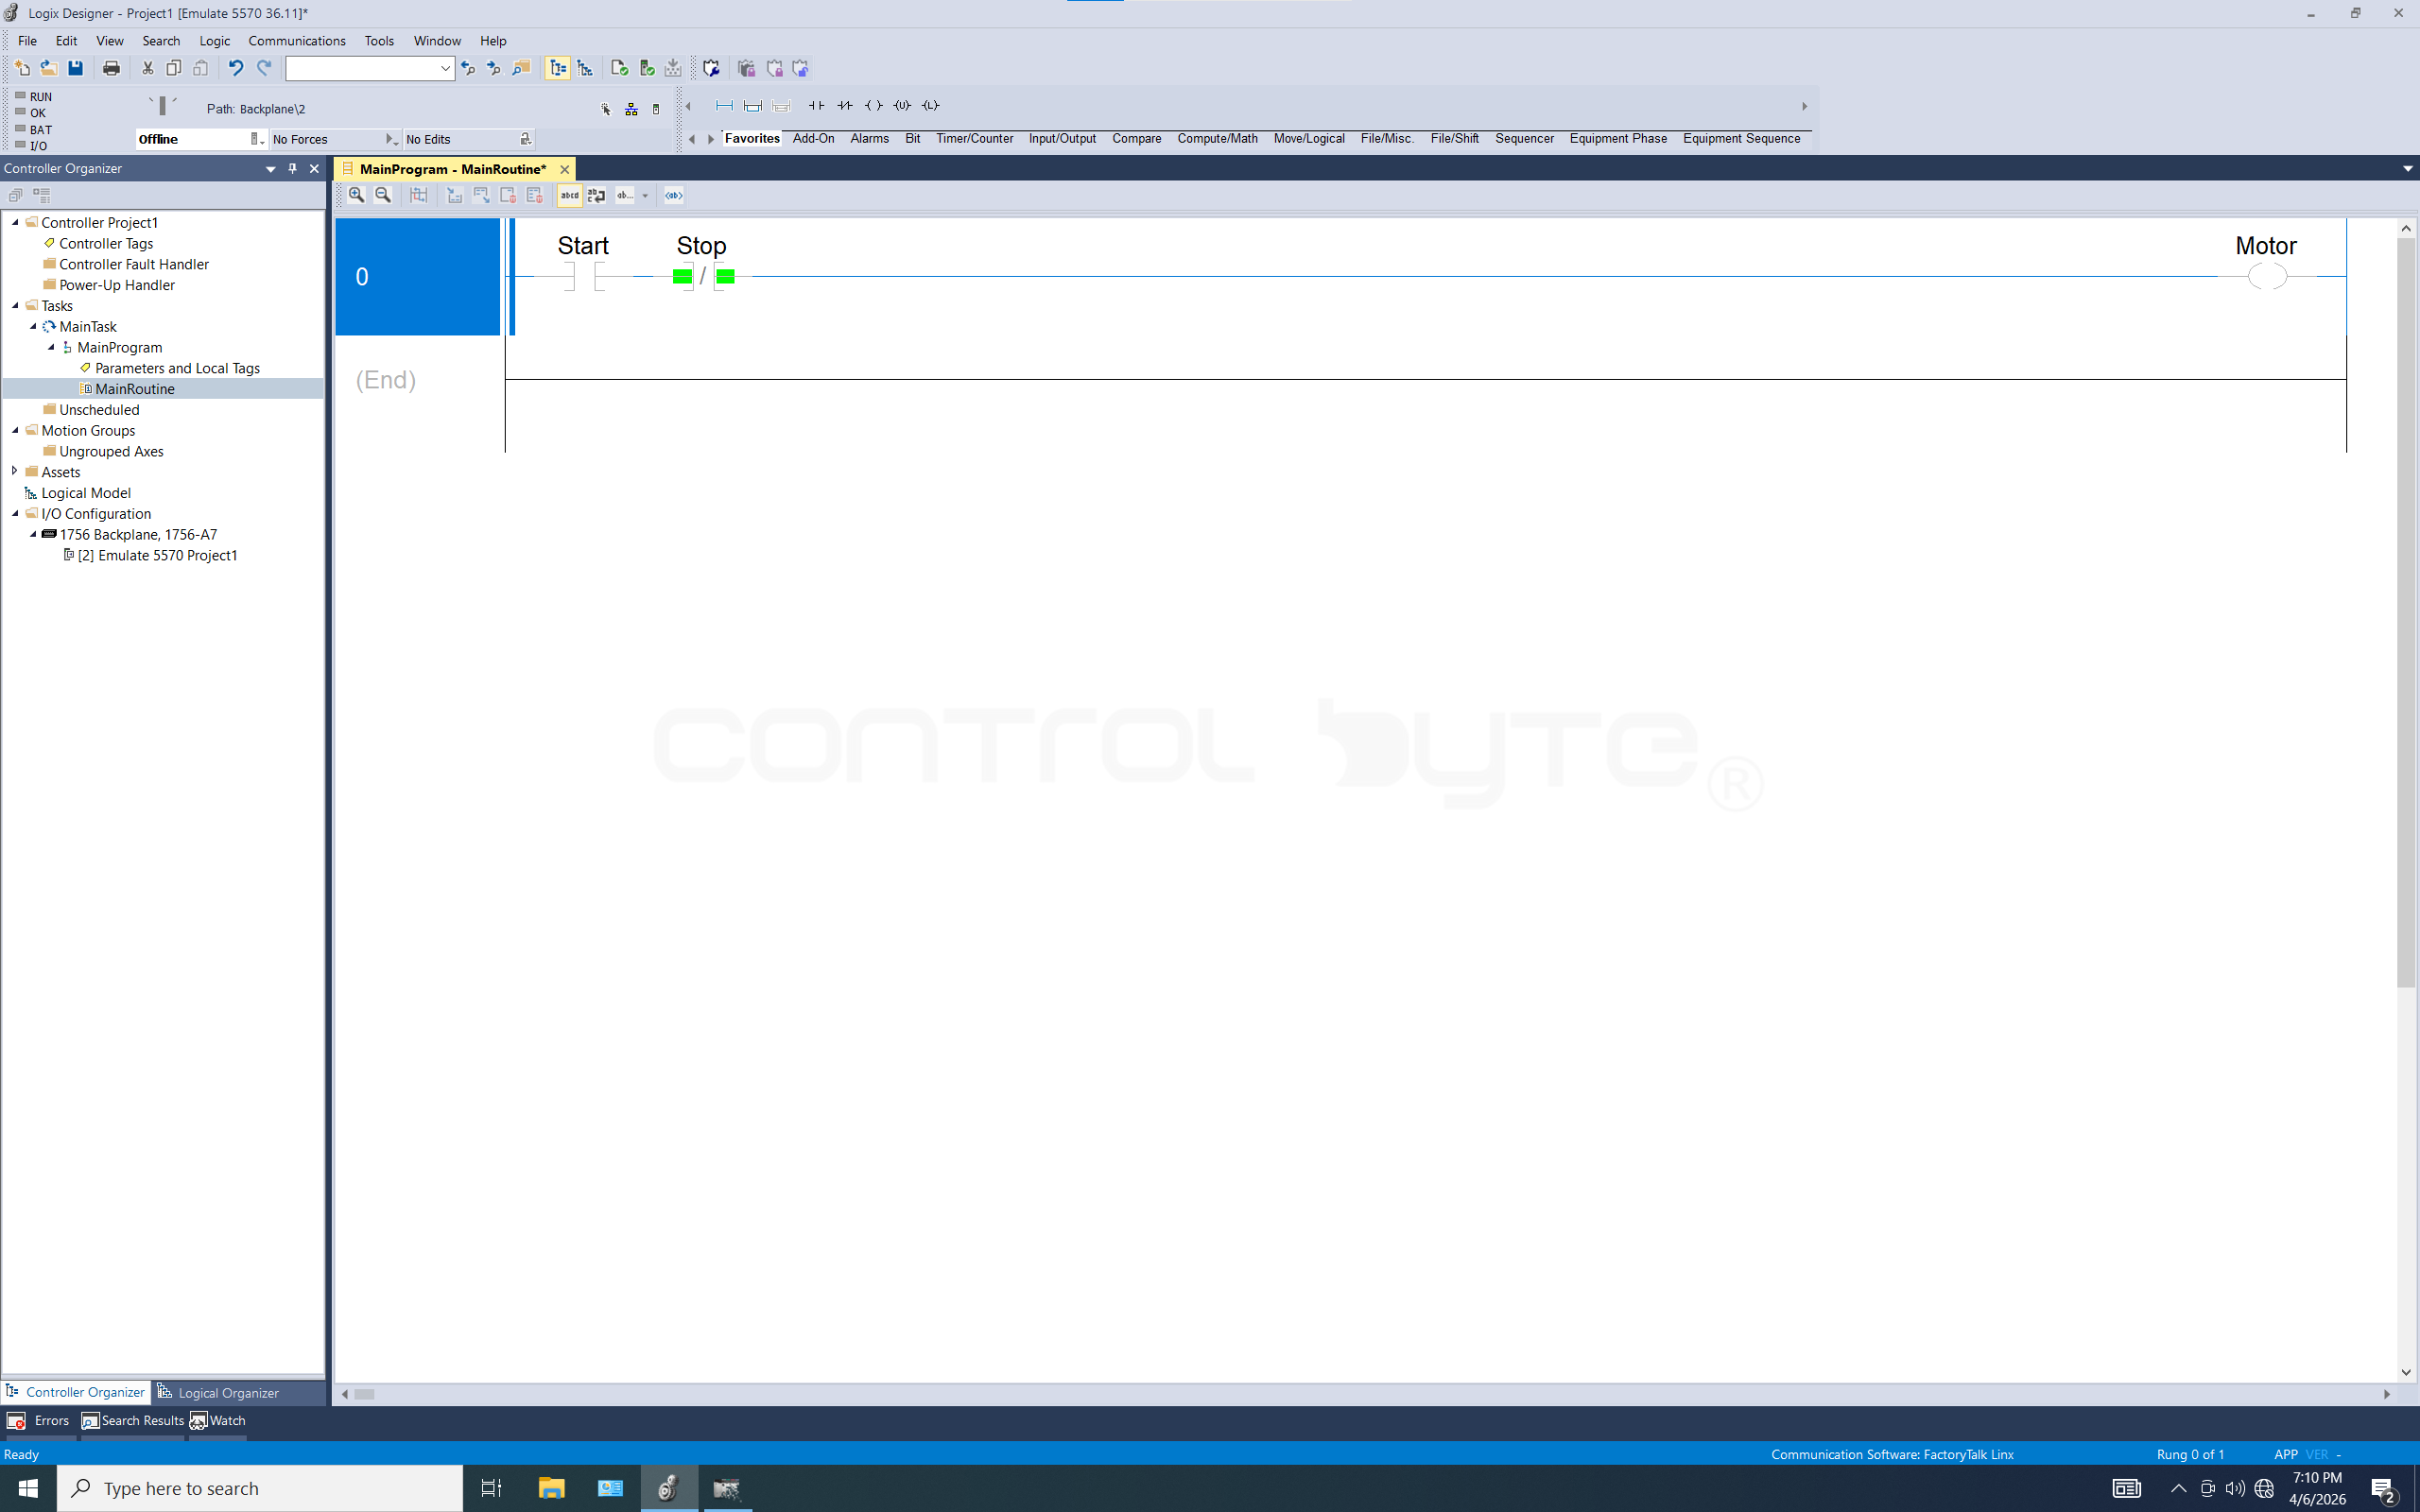Close the MainRoutine editor tab
This screenshot has height=1512, width=2420.
[565, 169]
